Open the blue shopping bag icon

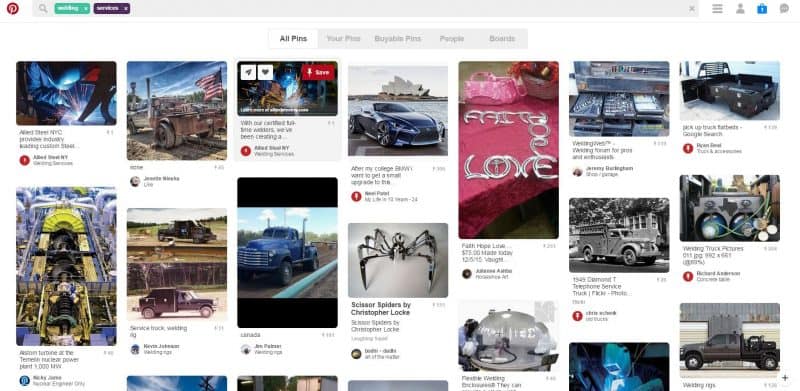click(762, 9)
